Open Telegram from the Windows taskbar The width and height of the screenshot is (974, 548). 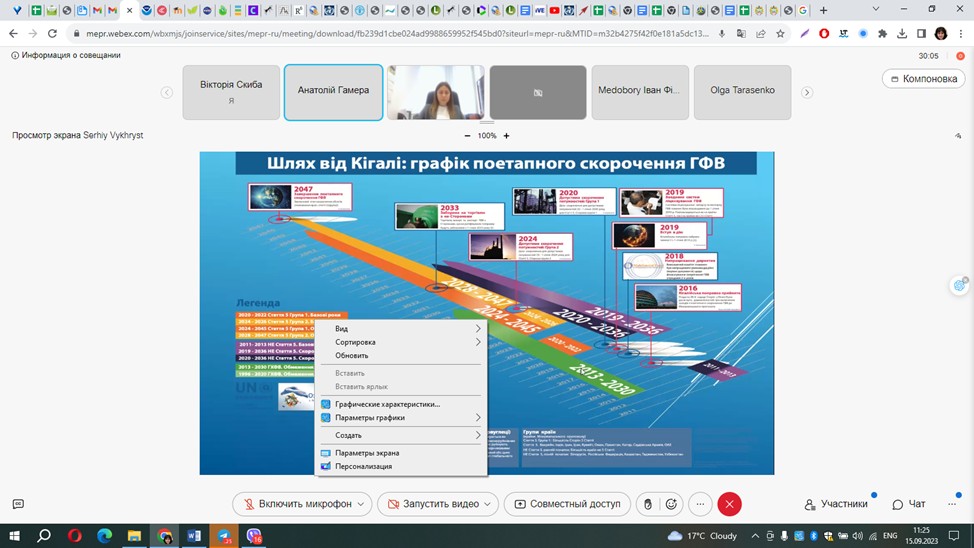[224, 536]
